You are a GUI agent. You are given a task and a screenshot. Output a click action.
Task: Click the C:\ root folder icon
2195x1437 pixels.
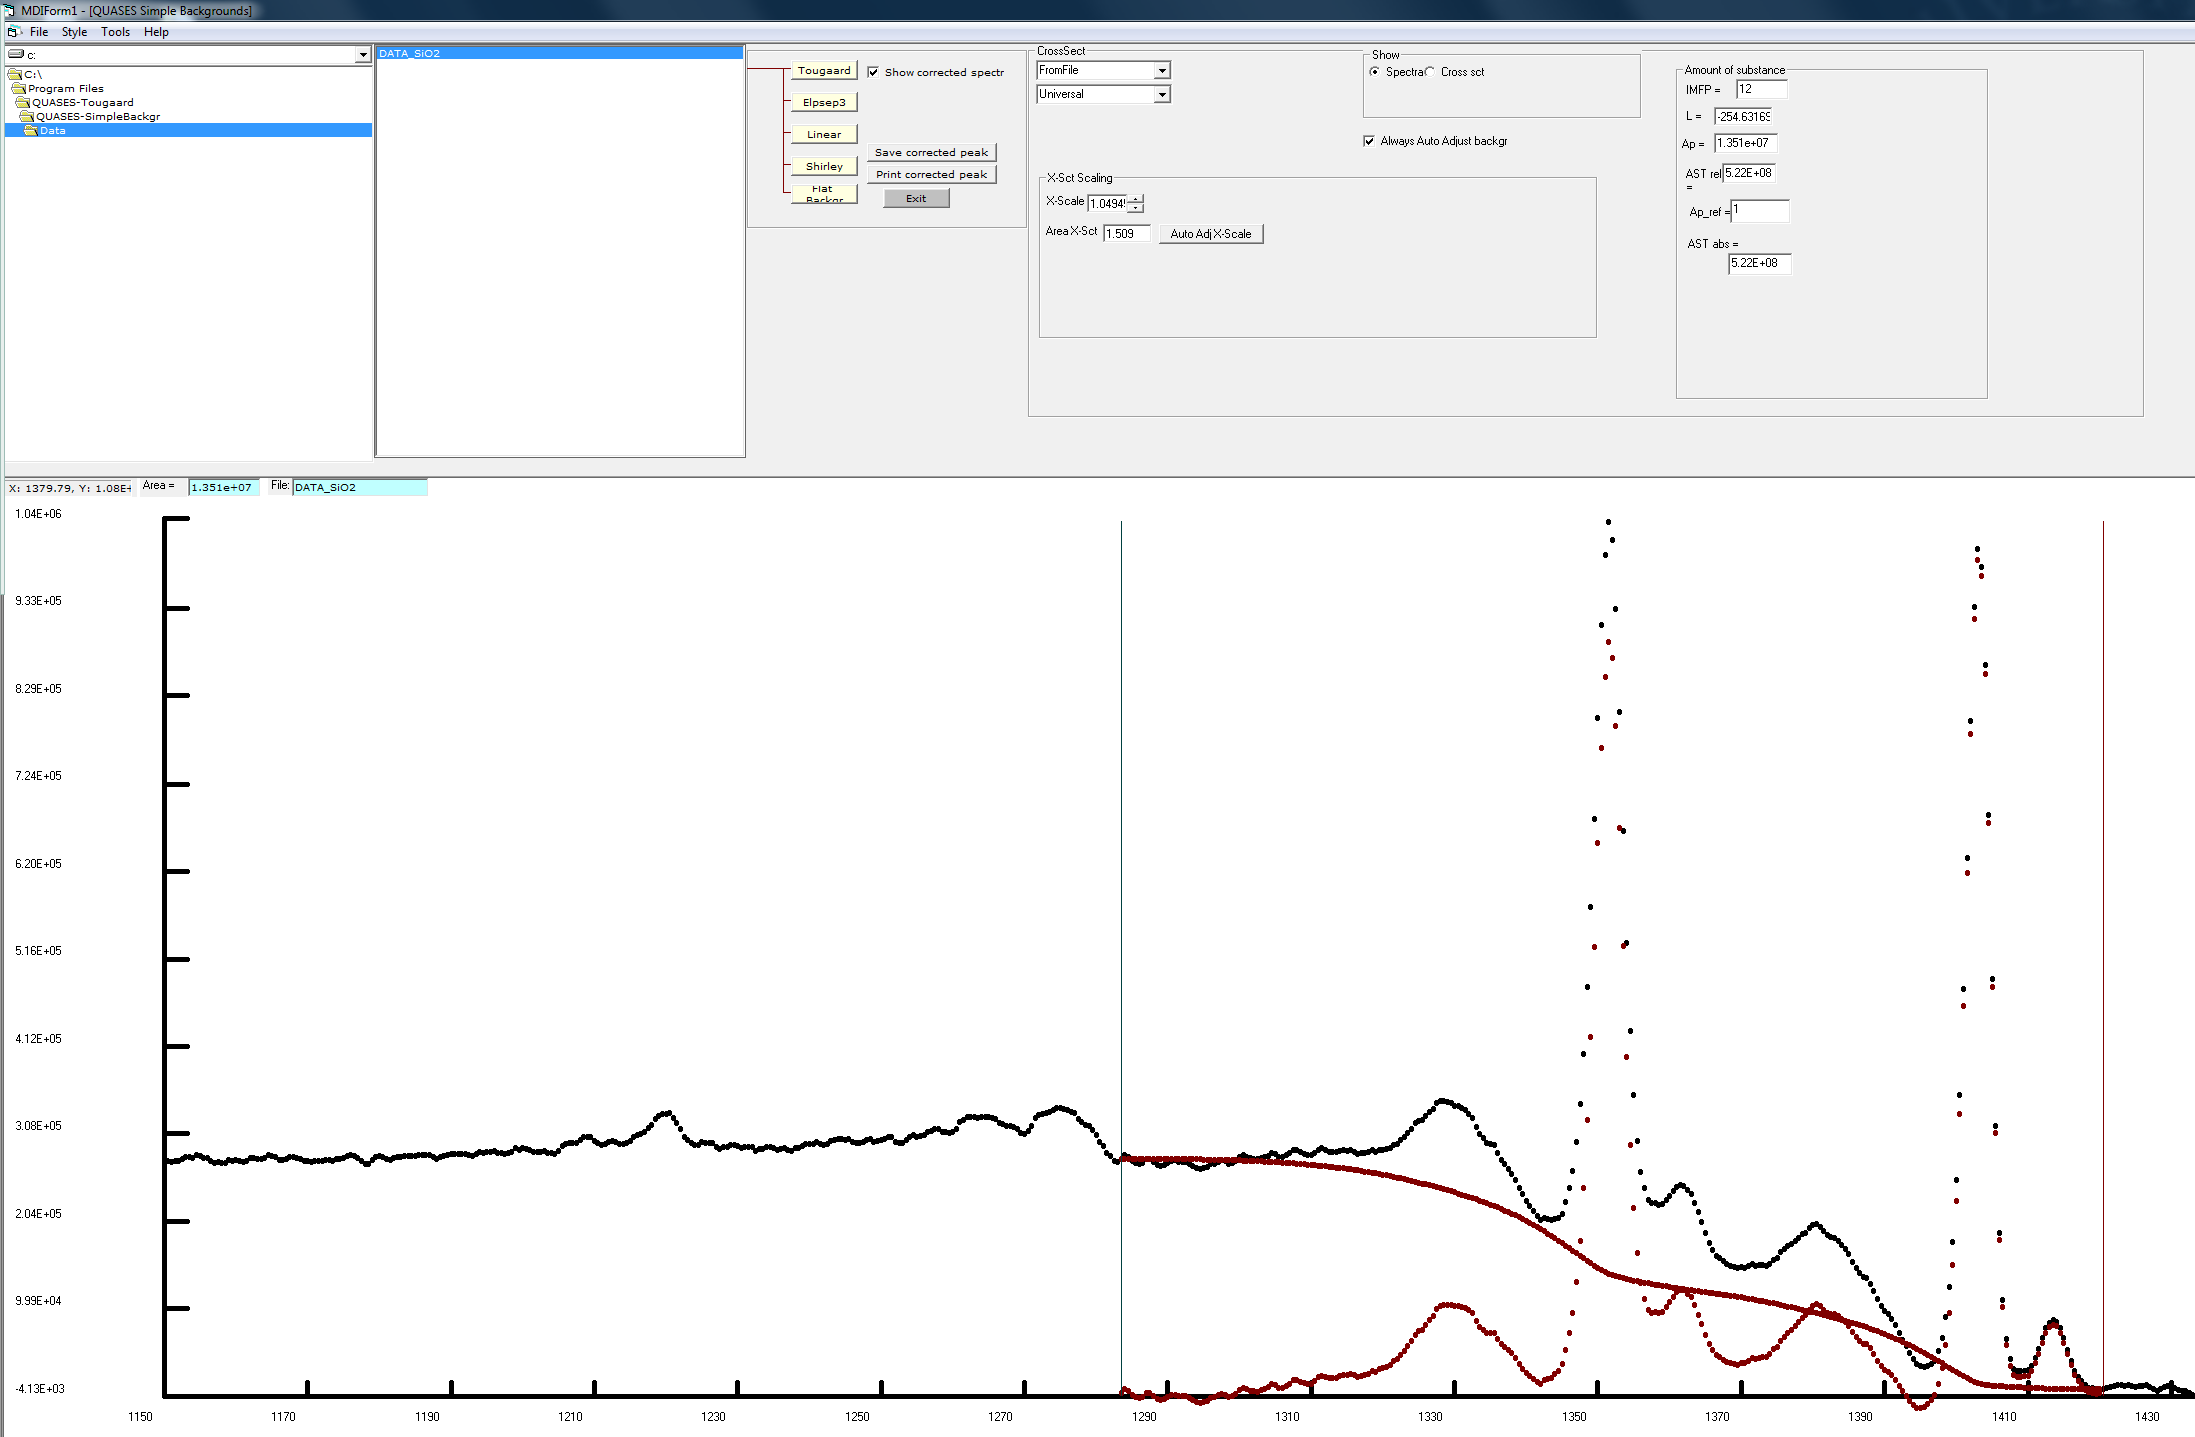click(x=15, y=75)
